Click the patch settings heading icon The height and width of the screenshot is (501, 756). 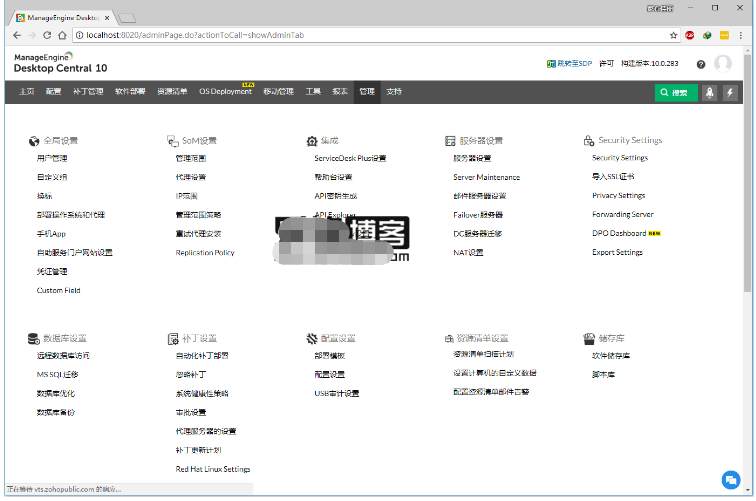pyautogui.click(x=173, y=339)
